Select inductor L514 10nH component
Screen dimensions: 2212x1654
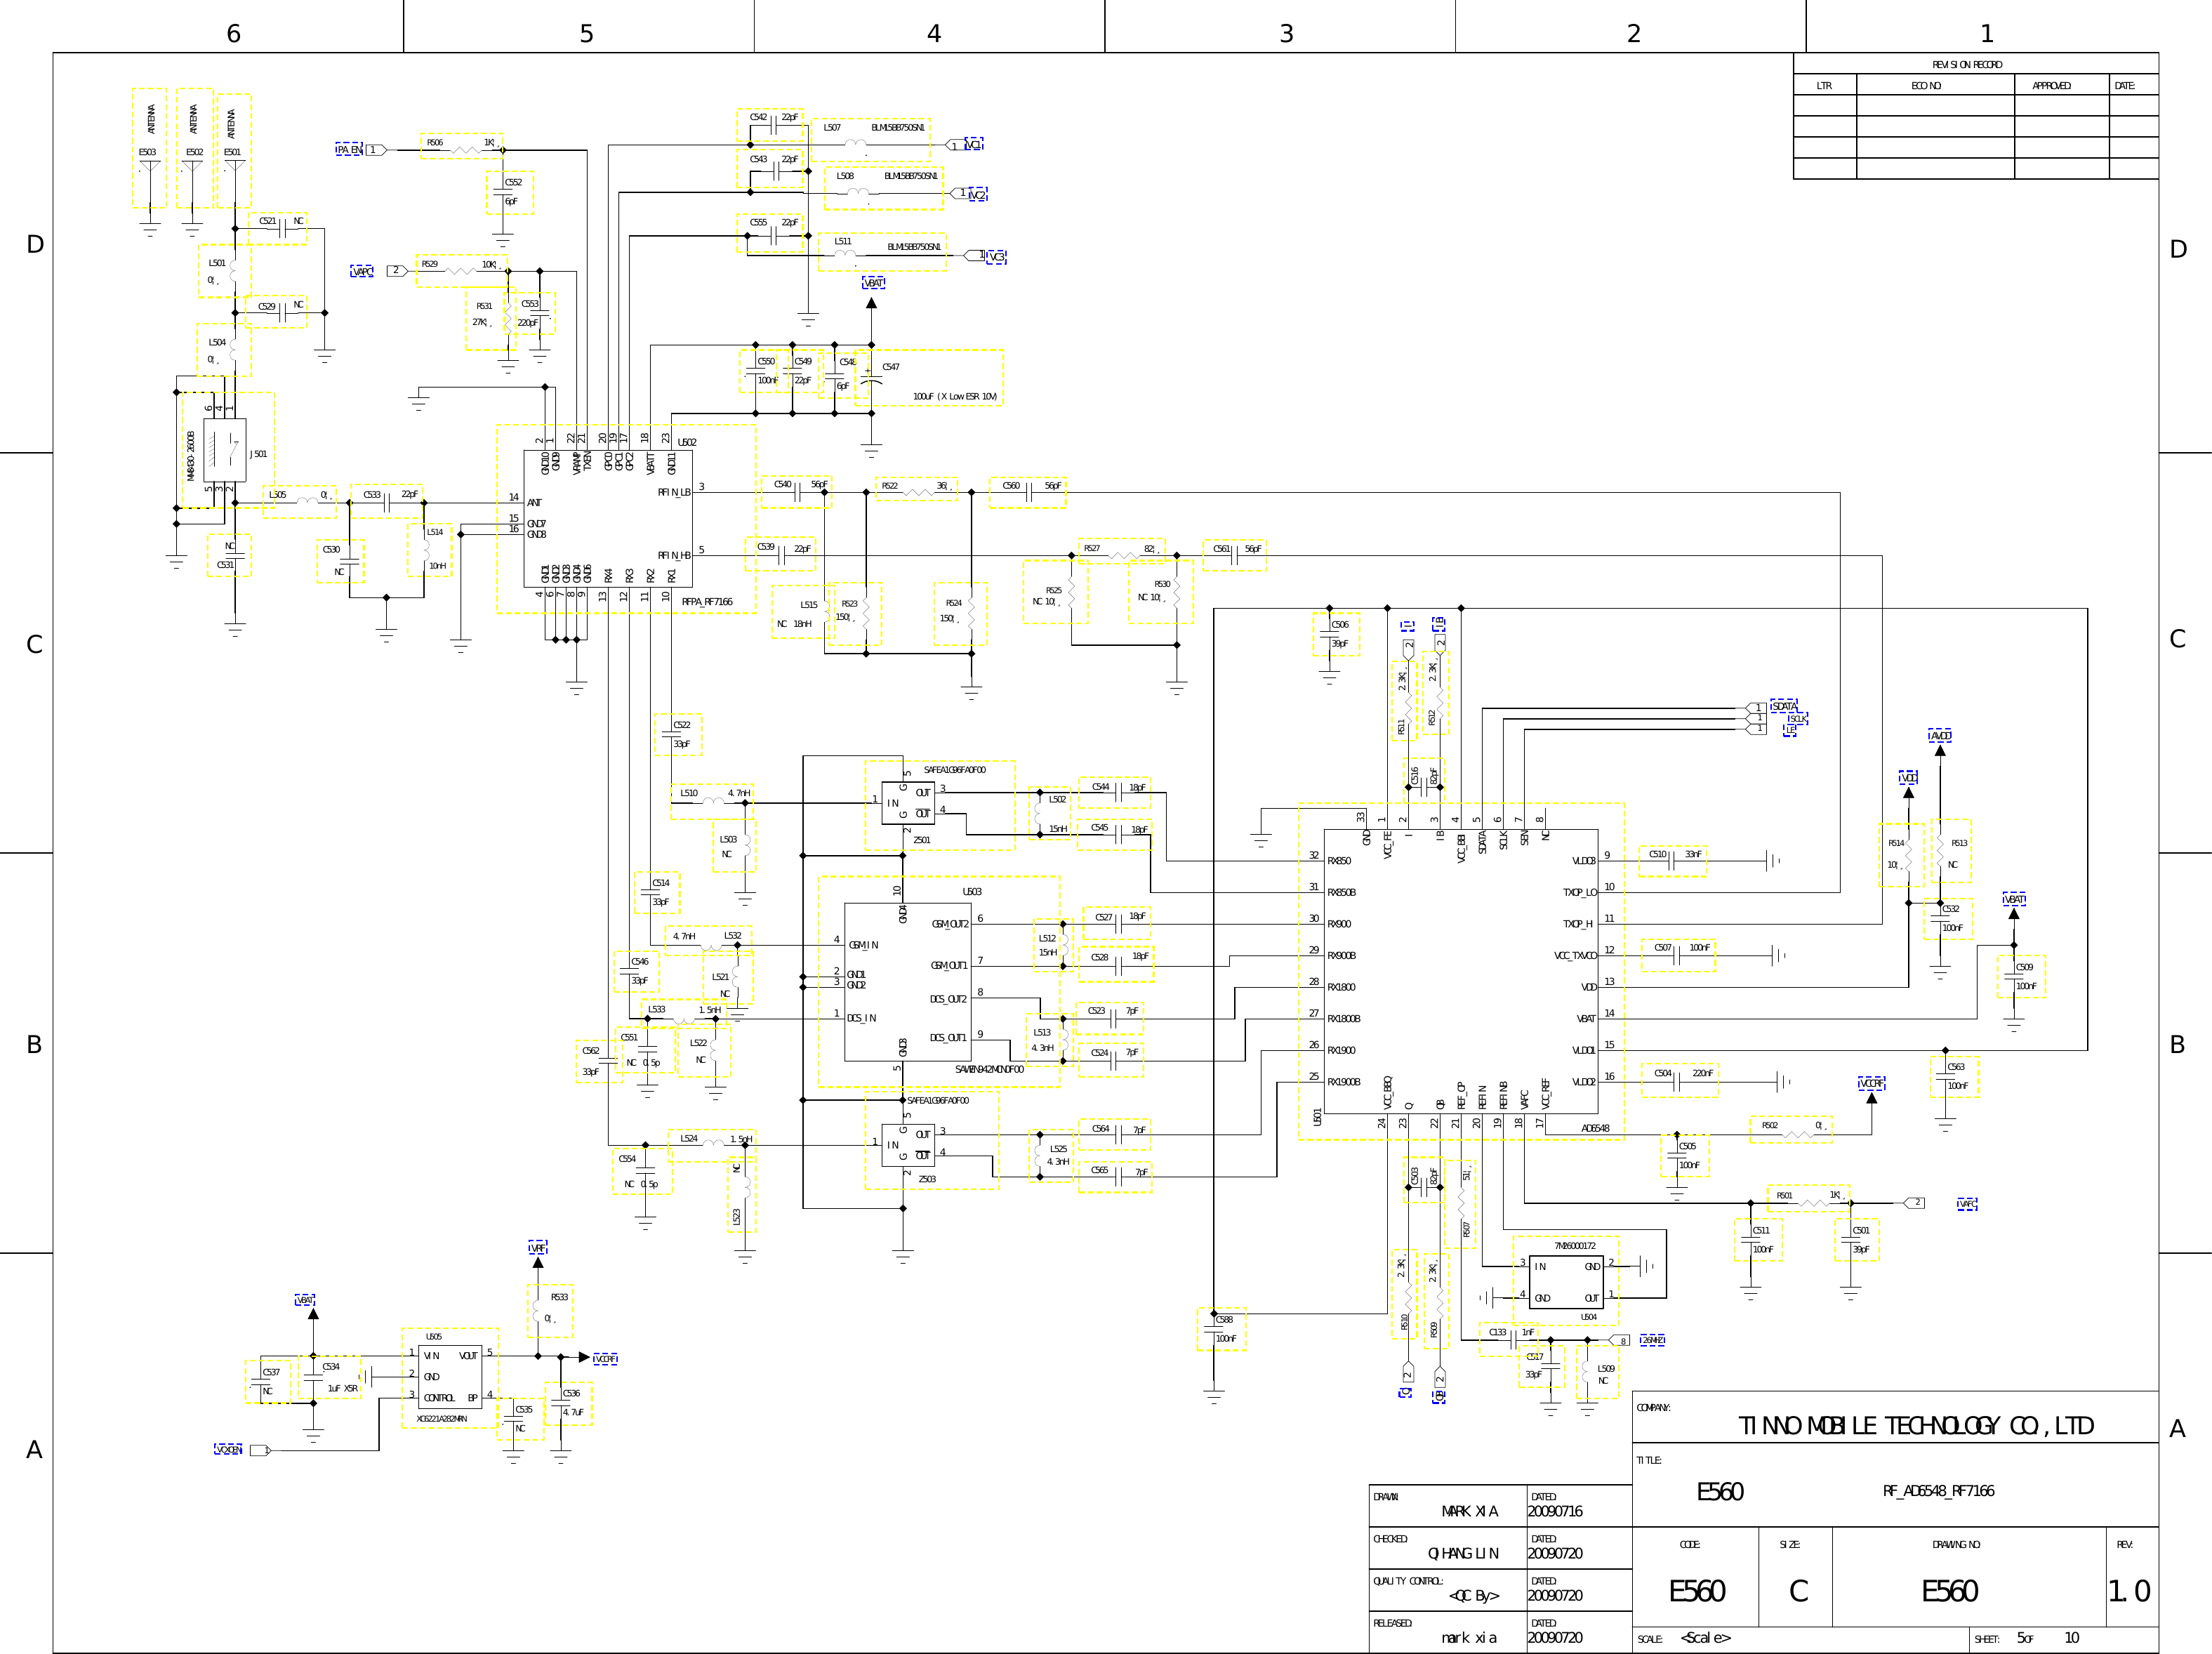(431, 550)
